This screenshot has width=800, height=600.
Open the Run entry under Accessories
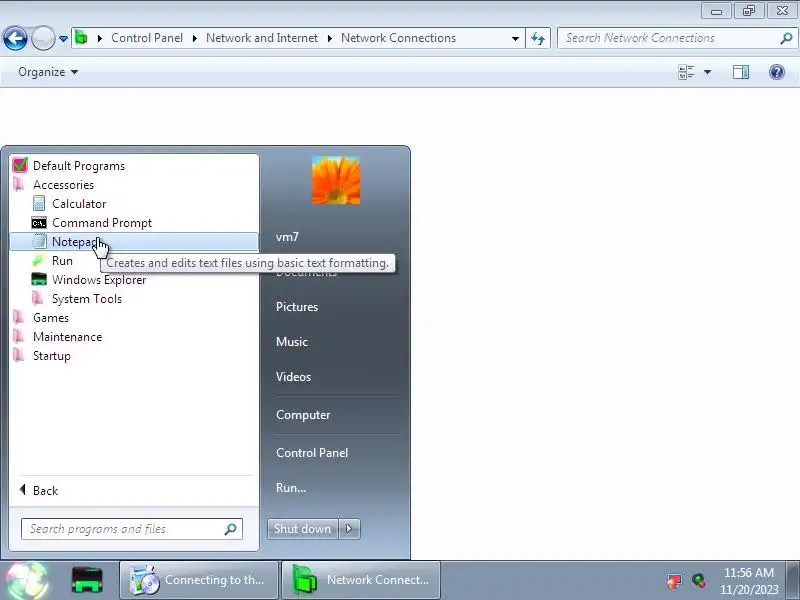coord(62,261)
